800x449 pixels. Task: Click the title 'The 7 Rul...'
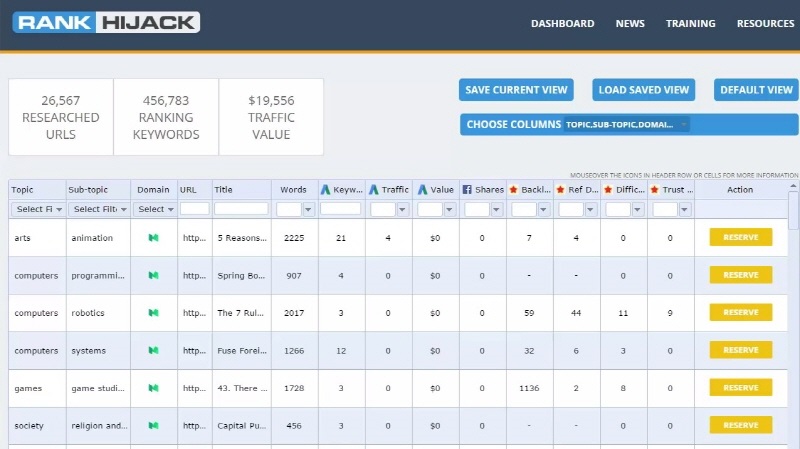(240, 313)
